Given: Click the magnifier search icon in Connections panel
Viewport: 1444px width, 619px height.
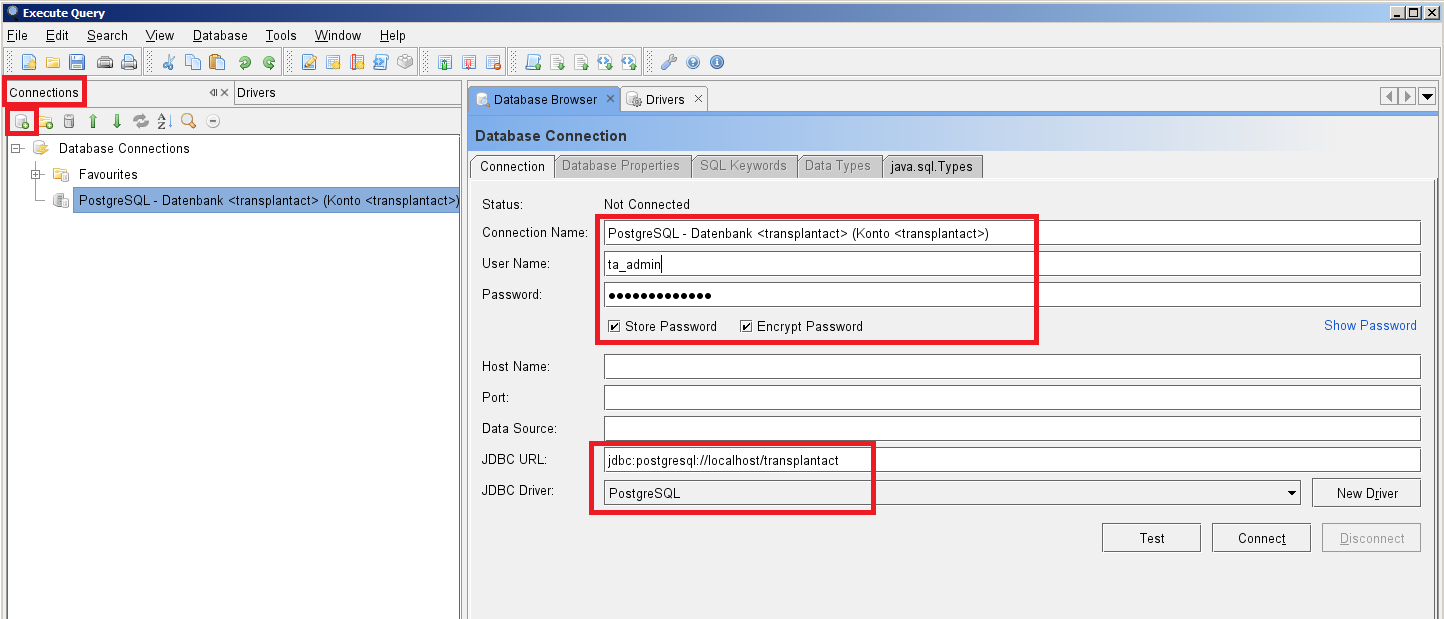Looking at the screenshot, I should pyautogui.click(x=188, y=122).
